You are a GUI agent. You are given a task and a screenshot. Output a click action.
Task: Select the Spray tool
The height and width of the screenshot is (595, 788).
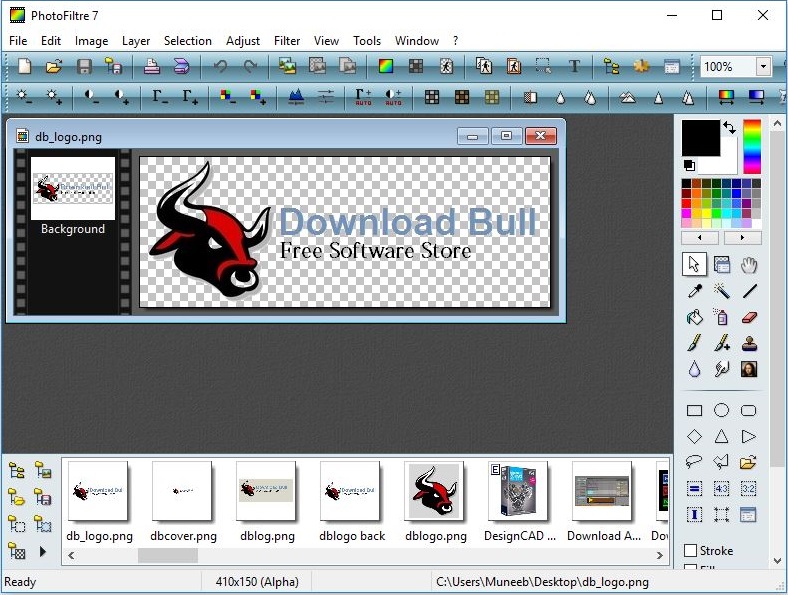click(722, 317)
